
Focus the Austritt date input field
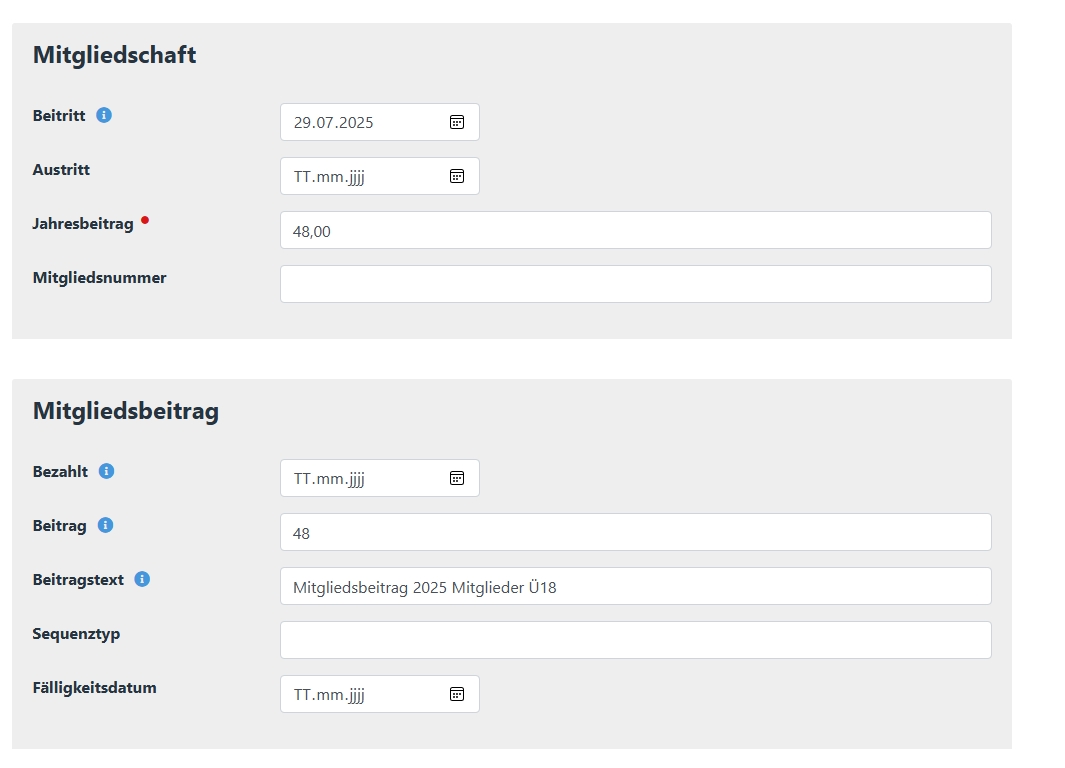pos(380,177)
